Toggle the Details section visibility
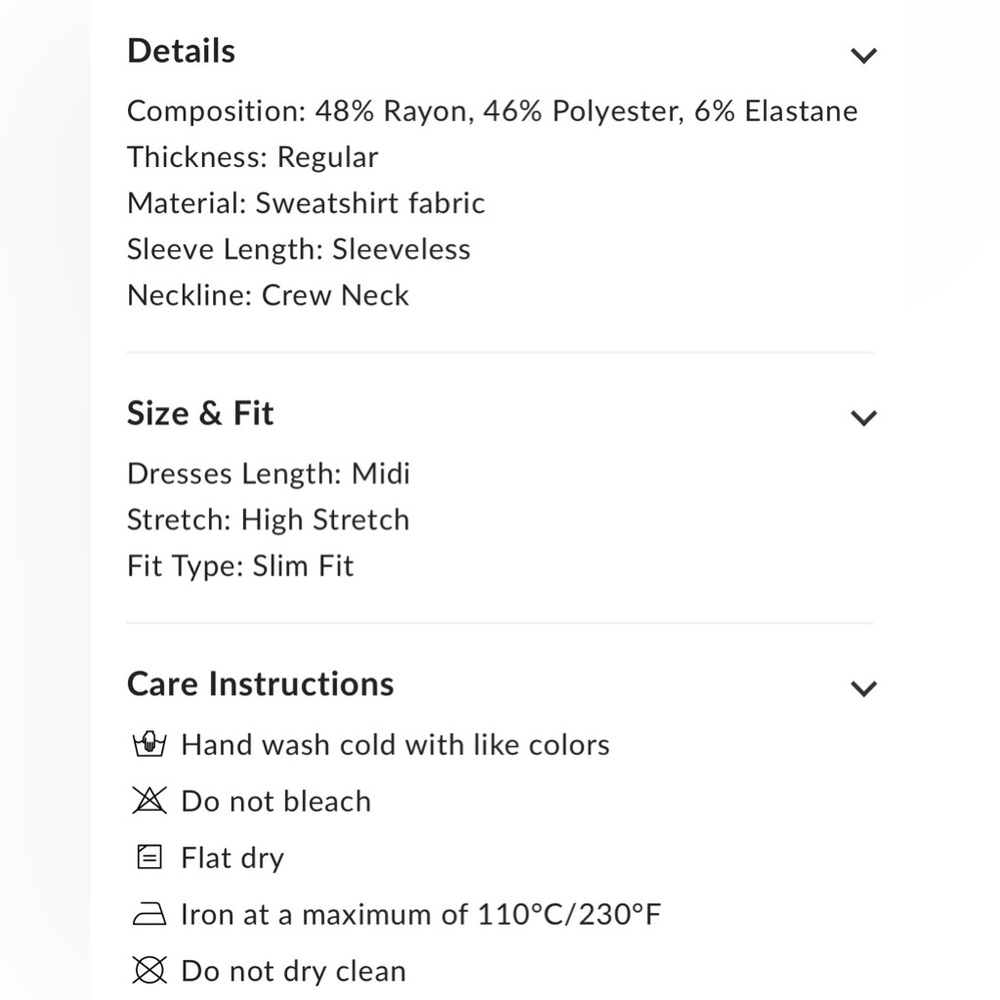 [863, 55]
